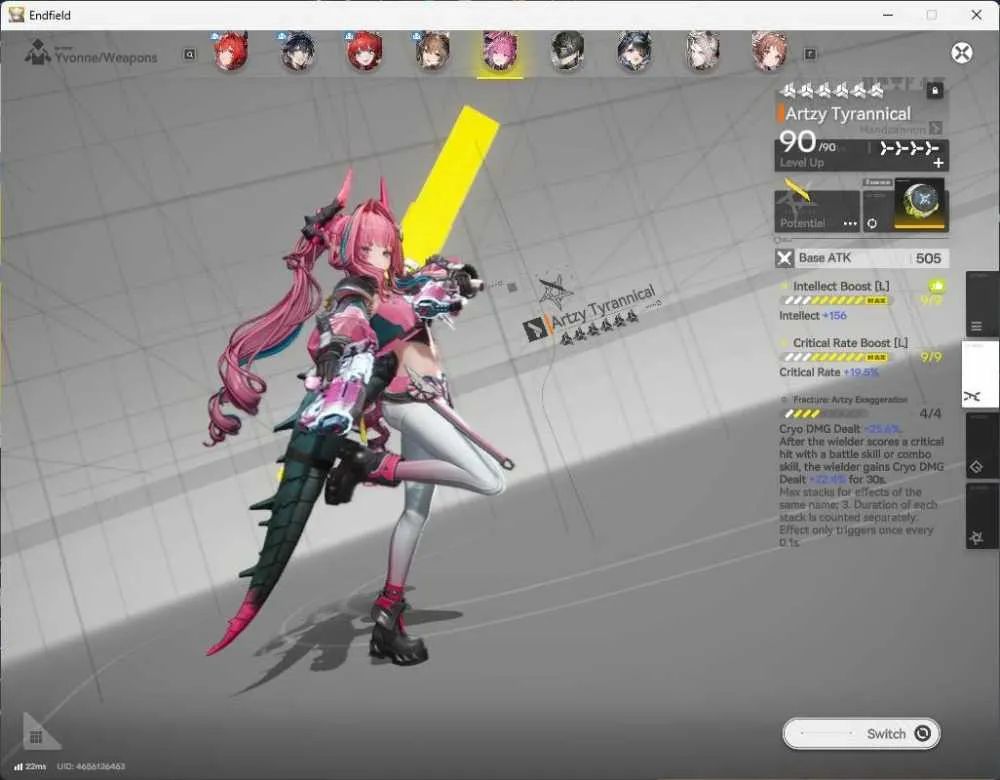Open the Potential panel
Viewport: 1000px width, 780px height.
click(x=817, y=211)
